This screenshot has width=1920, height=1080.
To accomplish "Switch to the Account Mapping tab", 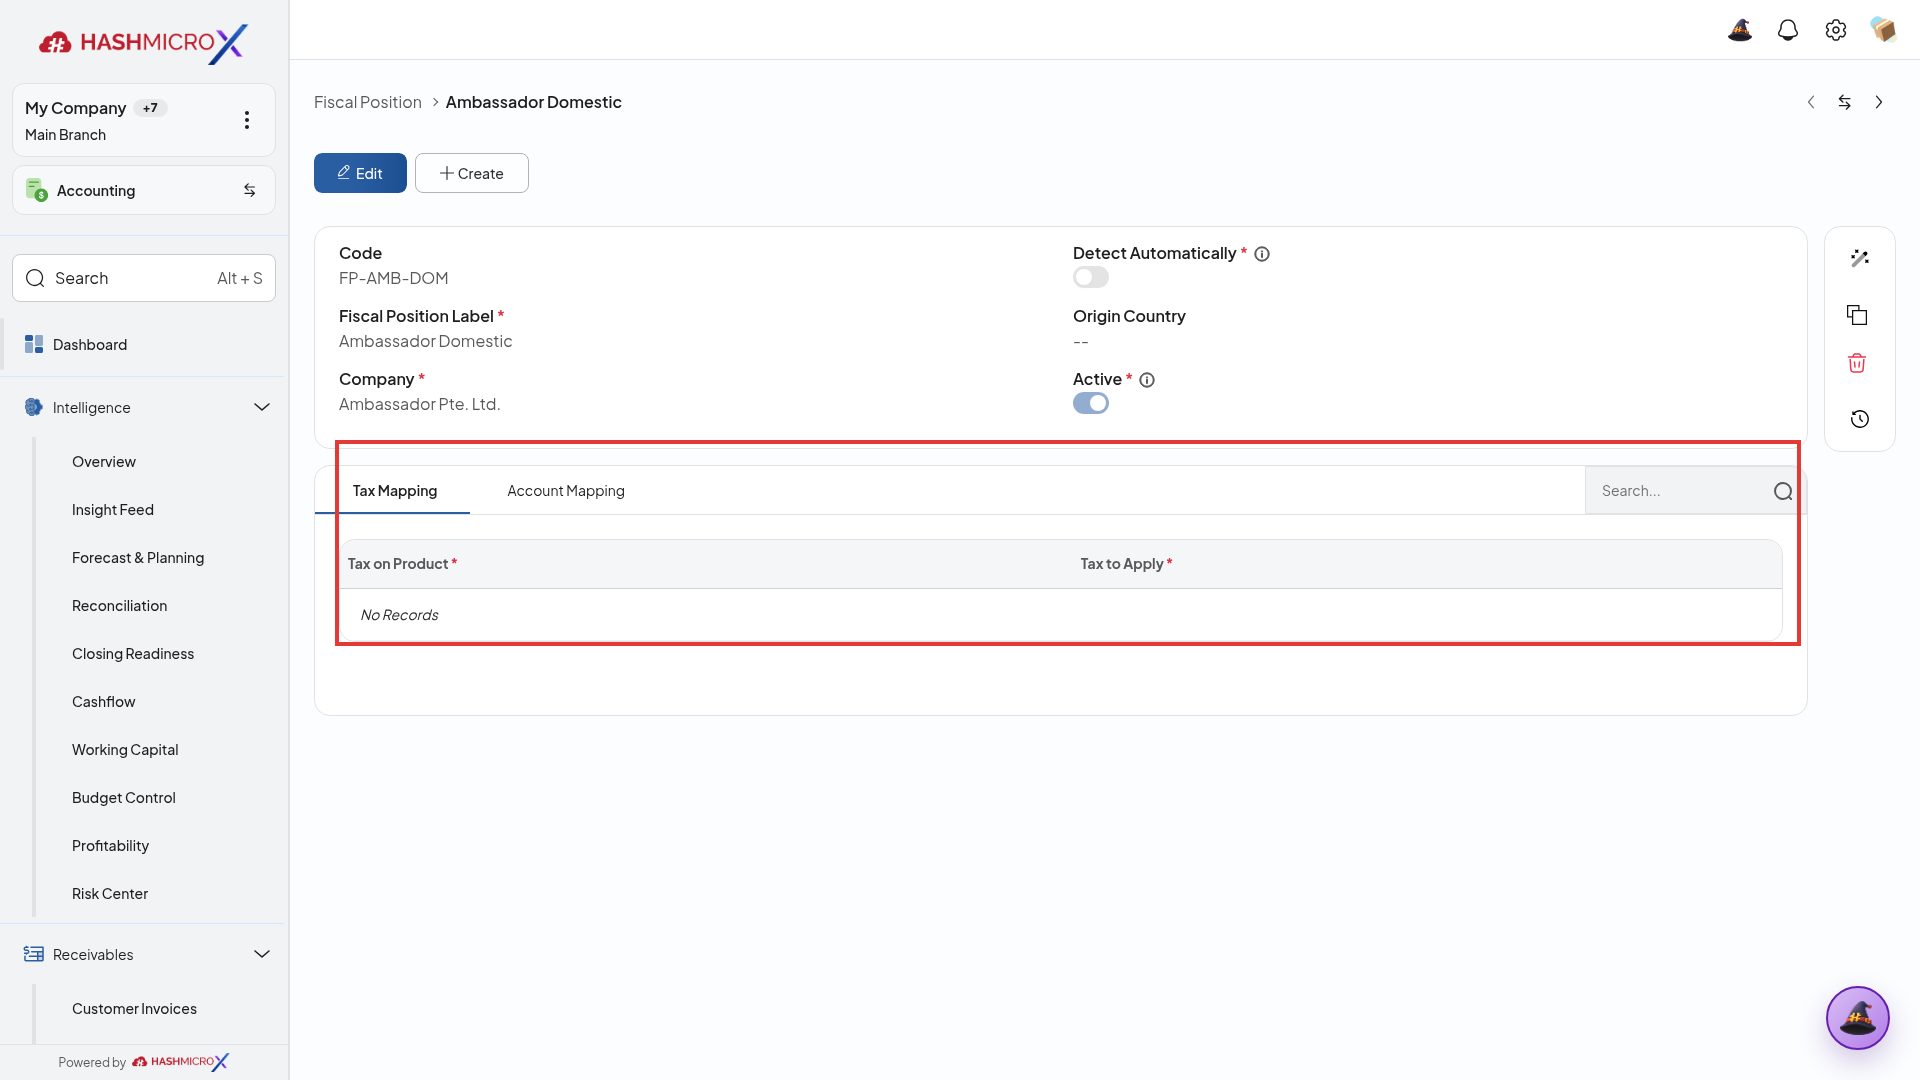I will (x=566, y=491).
